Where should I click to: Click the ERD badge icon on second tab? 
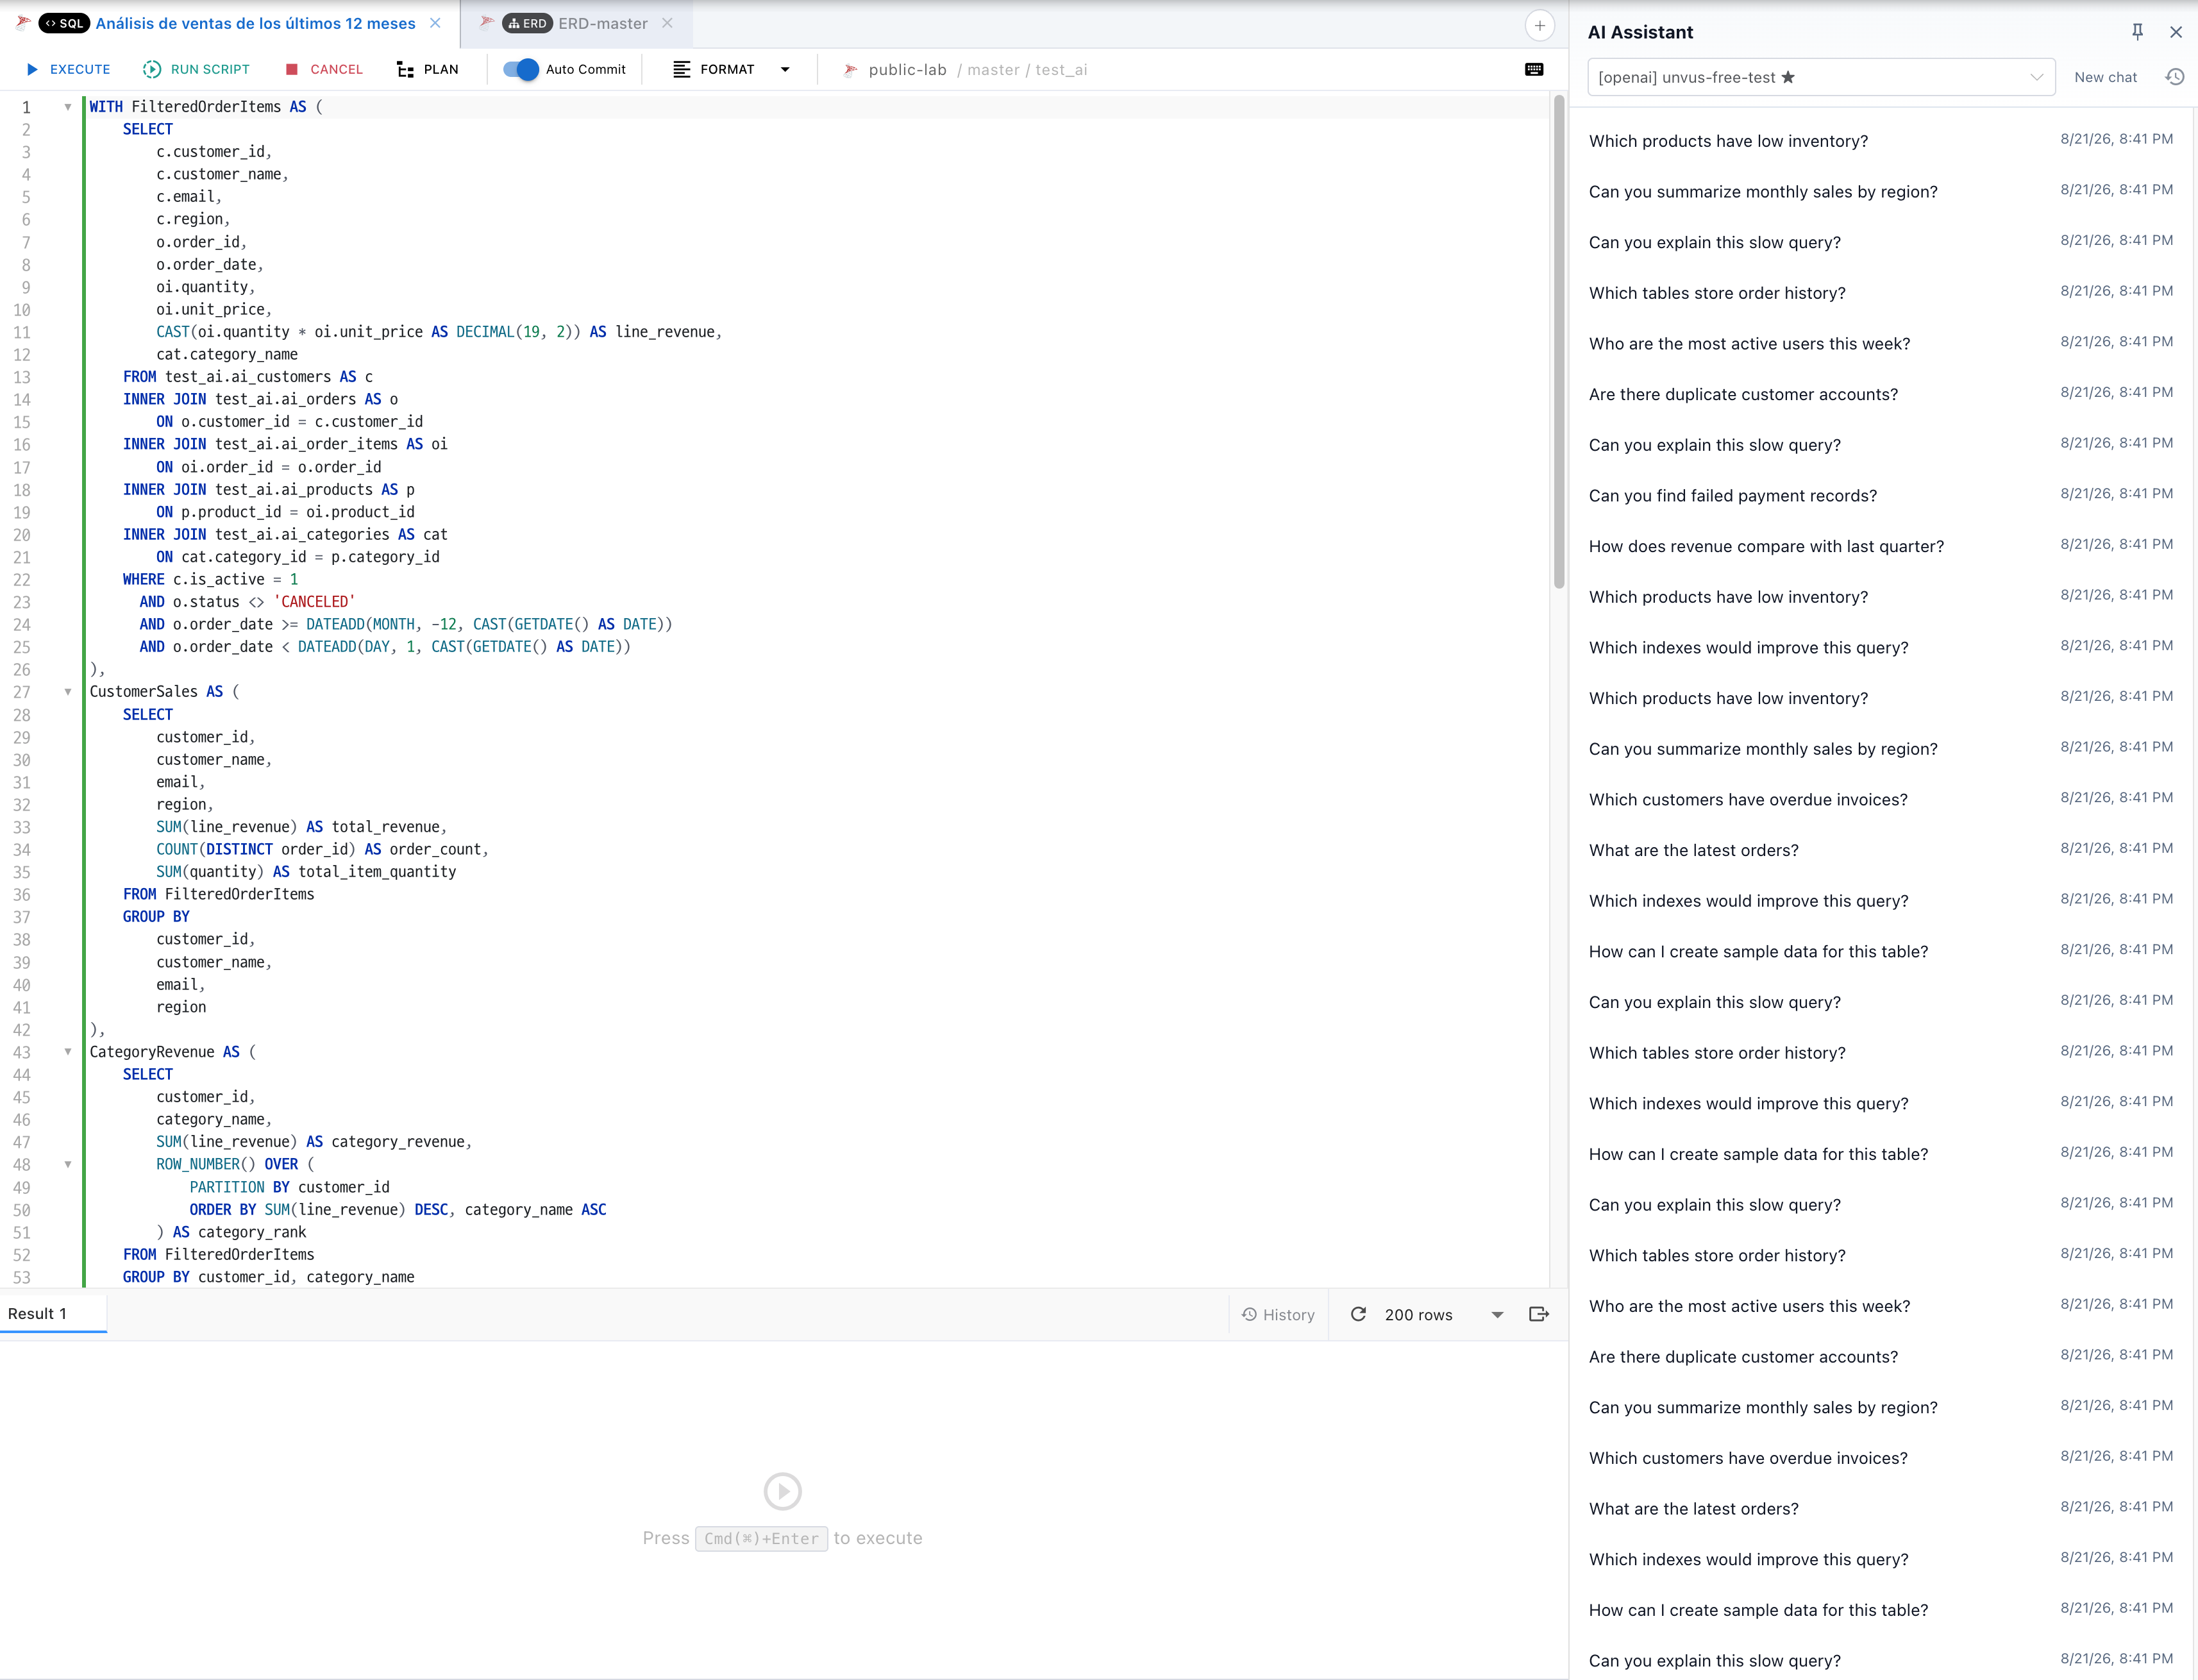(527, 23)
